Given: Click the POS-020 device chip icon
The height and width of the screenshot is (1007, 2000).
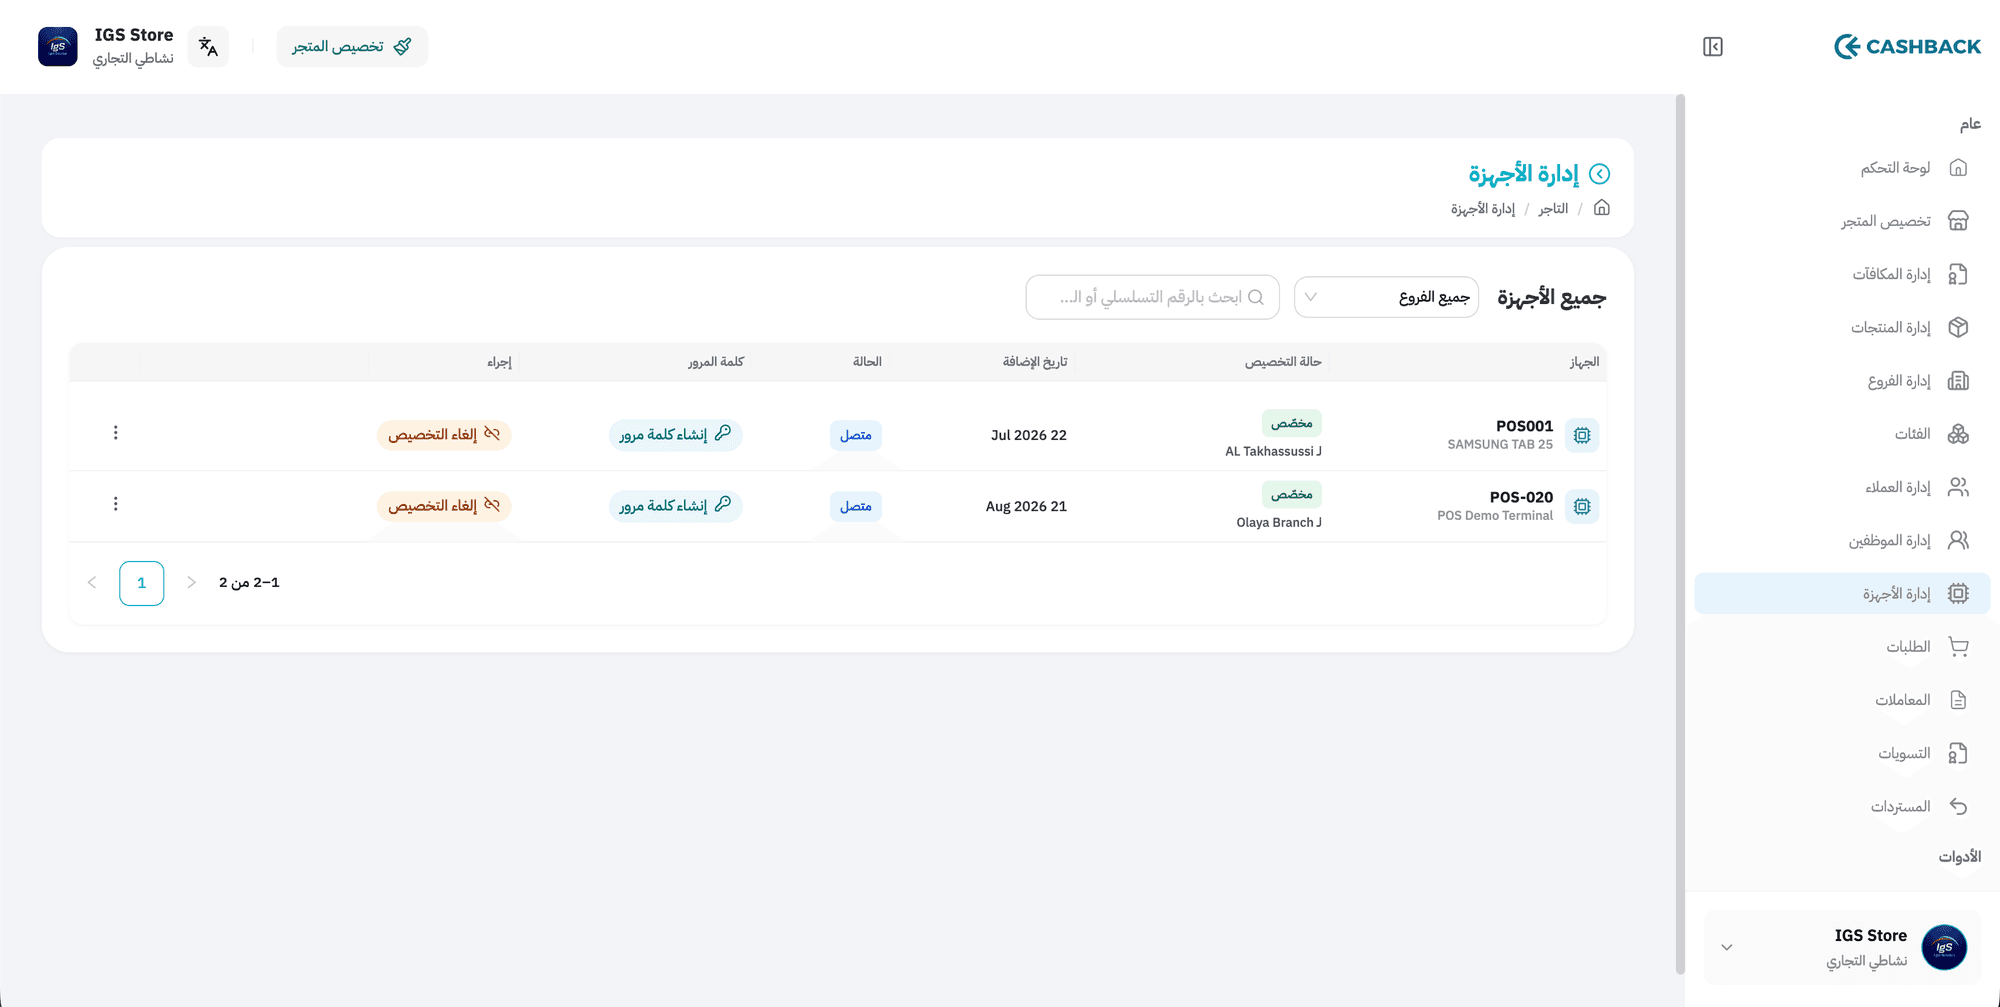Looking at the screenshot, I should point(1582,506).
